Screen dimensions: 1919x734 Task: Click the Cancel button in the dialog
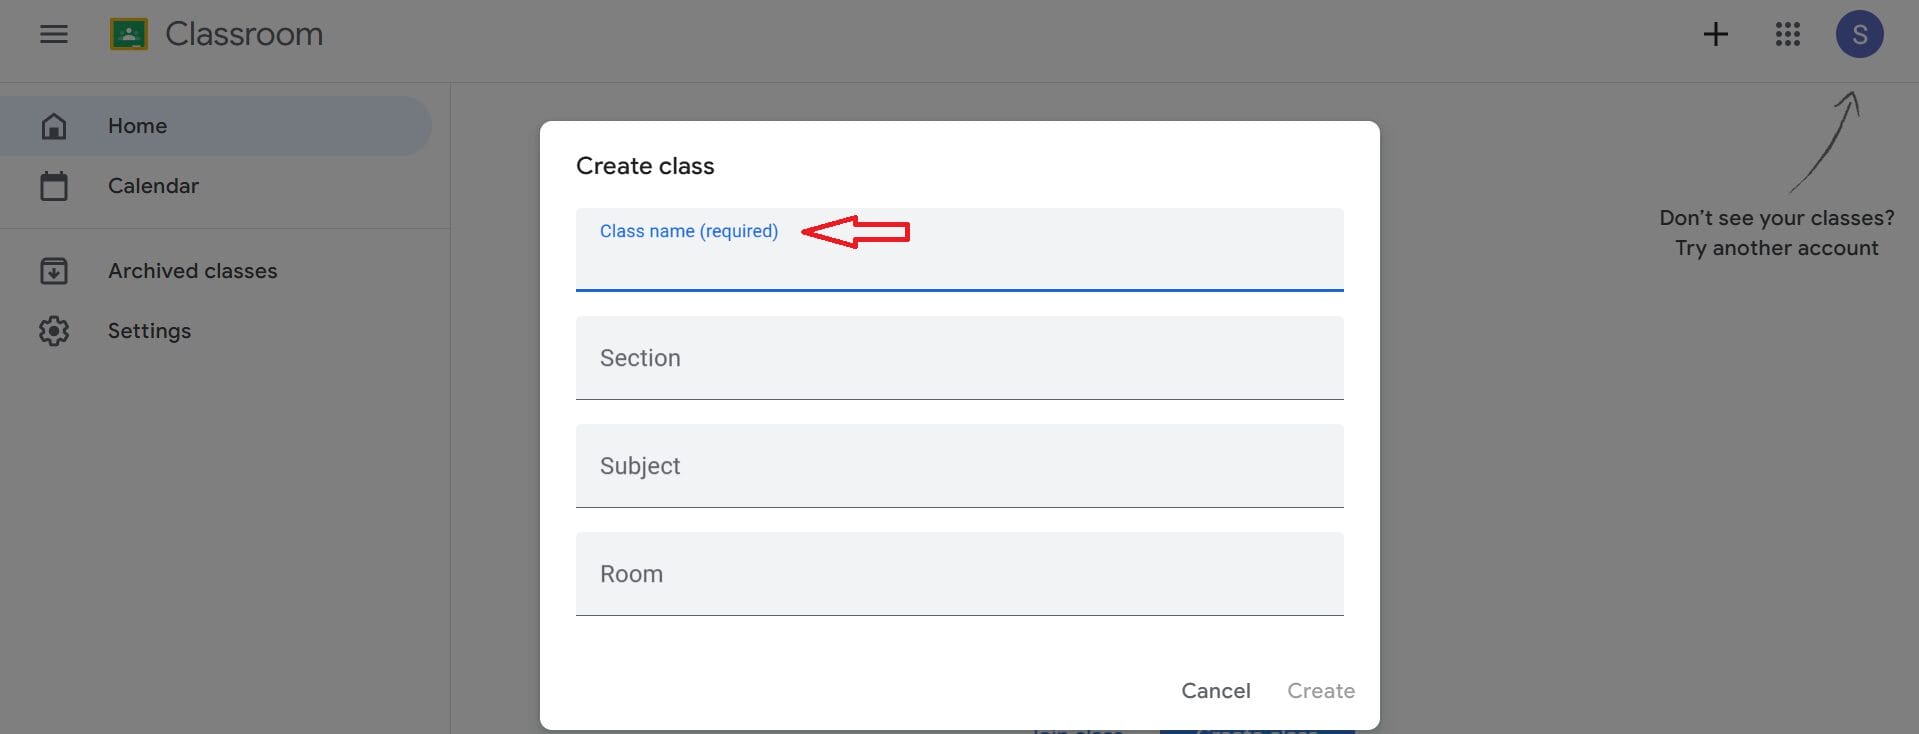[1215, 690]
